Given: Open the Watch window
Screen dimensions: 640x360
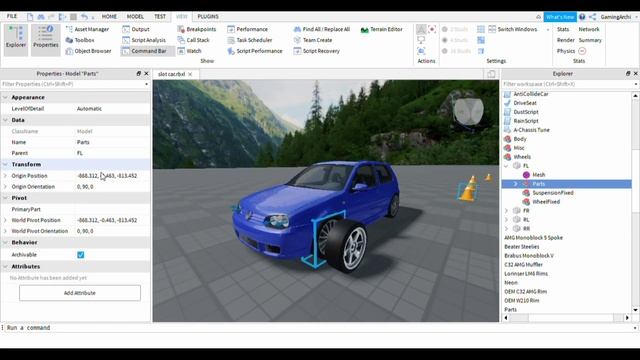Looking at the screenshot, I should (189, 51).
